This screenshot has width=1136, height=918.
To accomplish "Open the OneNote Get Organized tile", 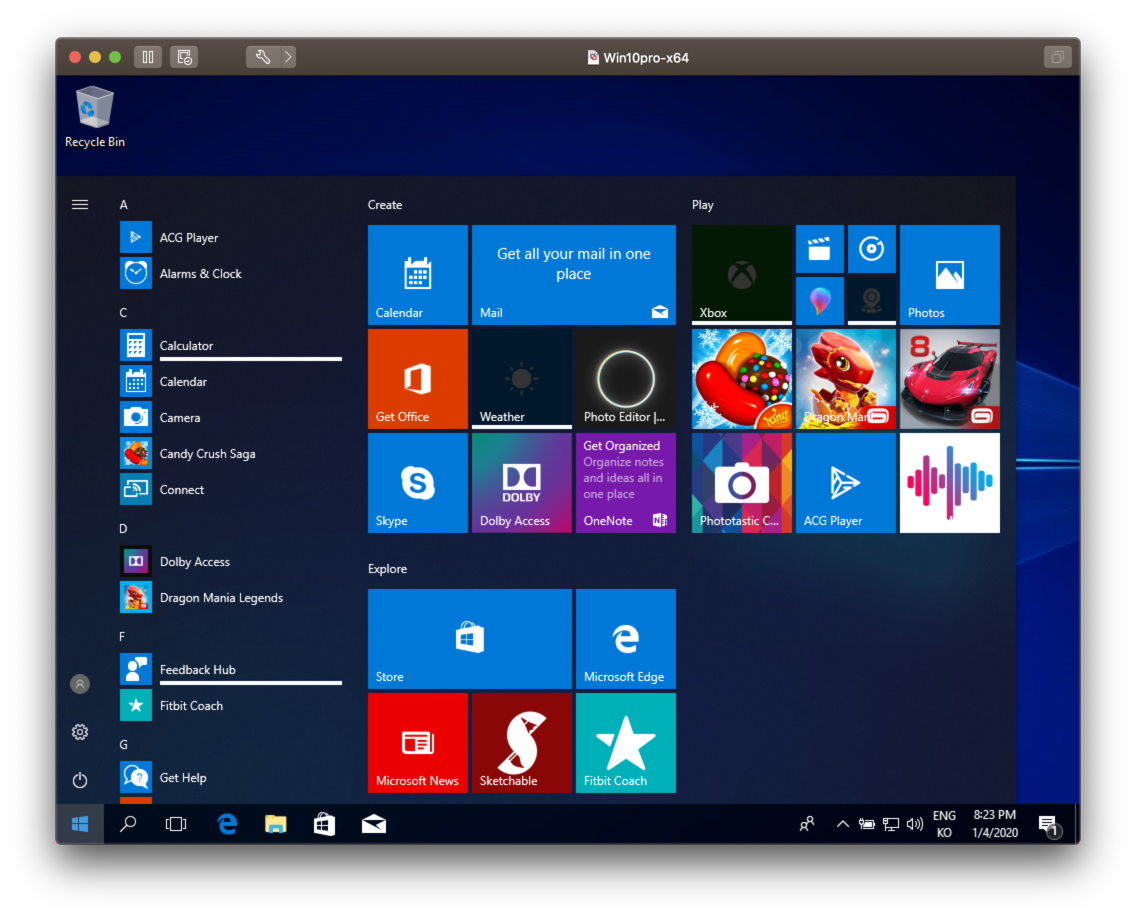I will (625, 483).
